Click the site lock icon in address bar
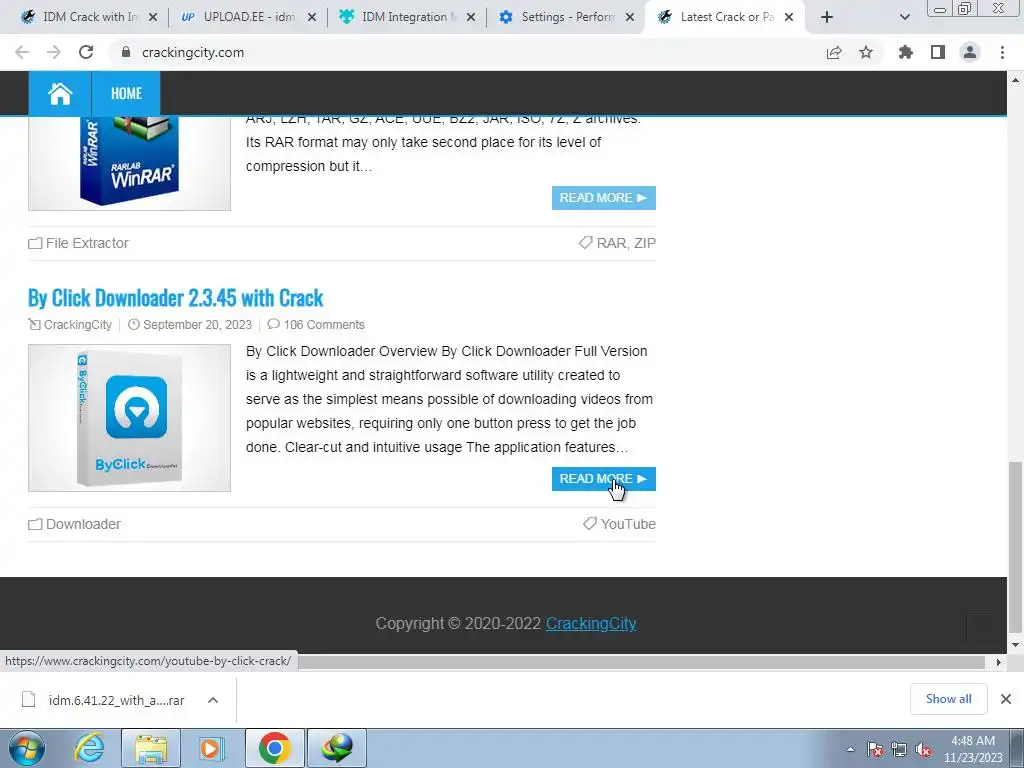 click(x=125, y=52)
